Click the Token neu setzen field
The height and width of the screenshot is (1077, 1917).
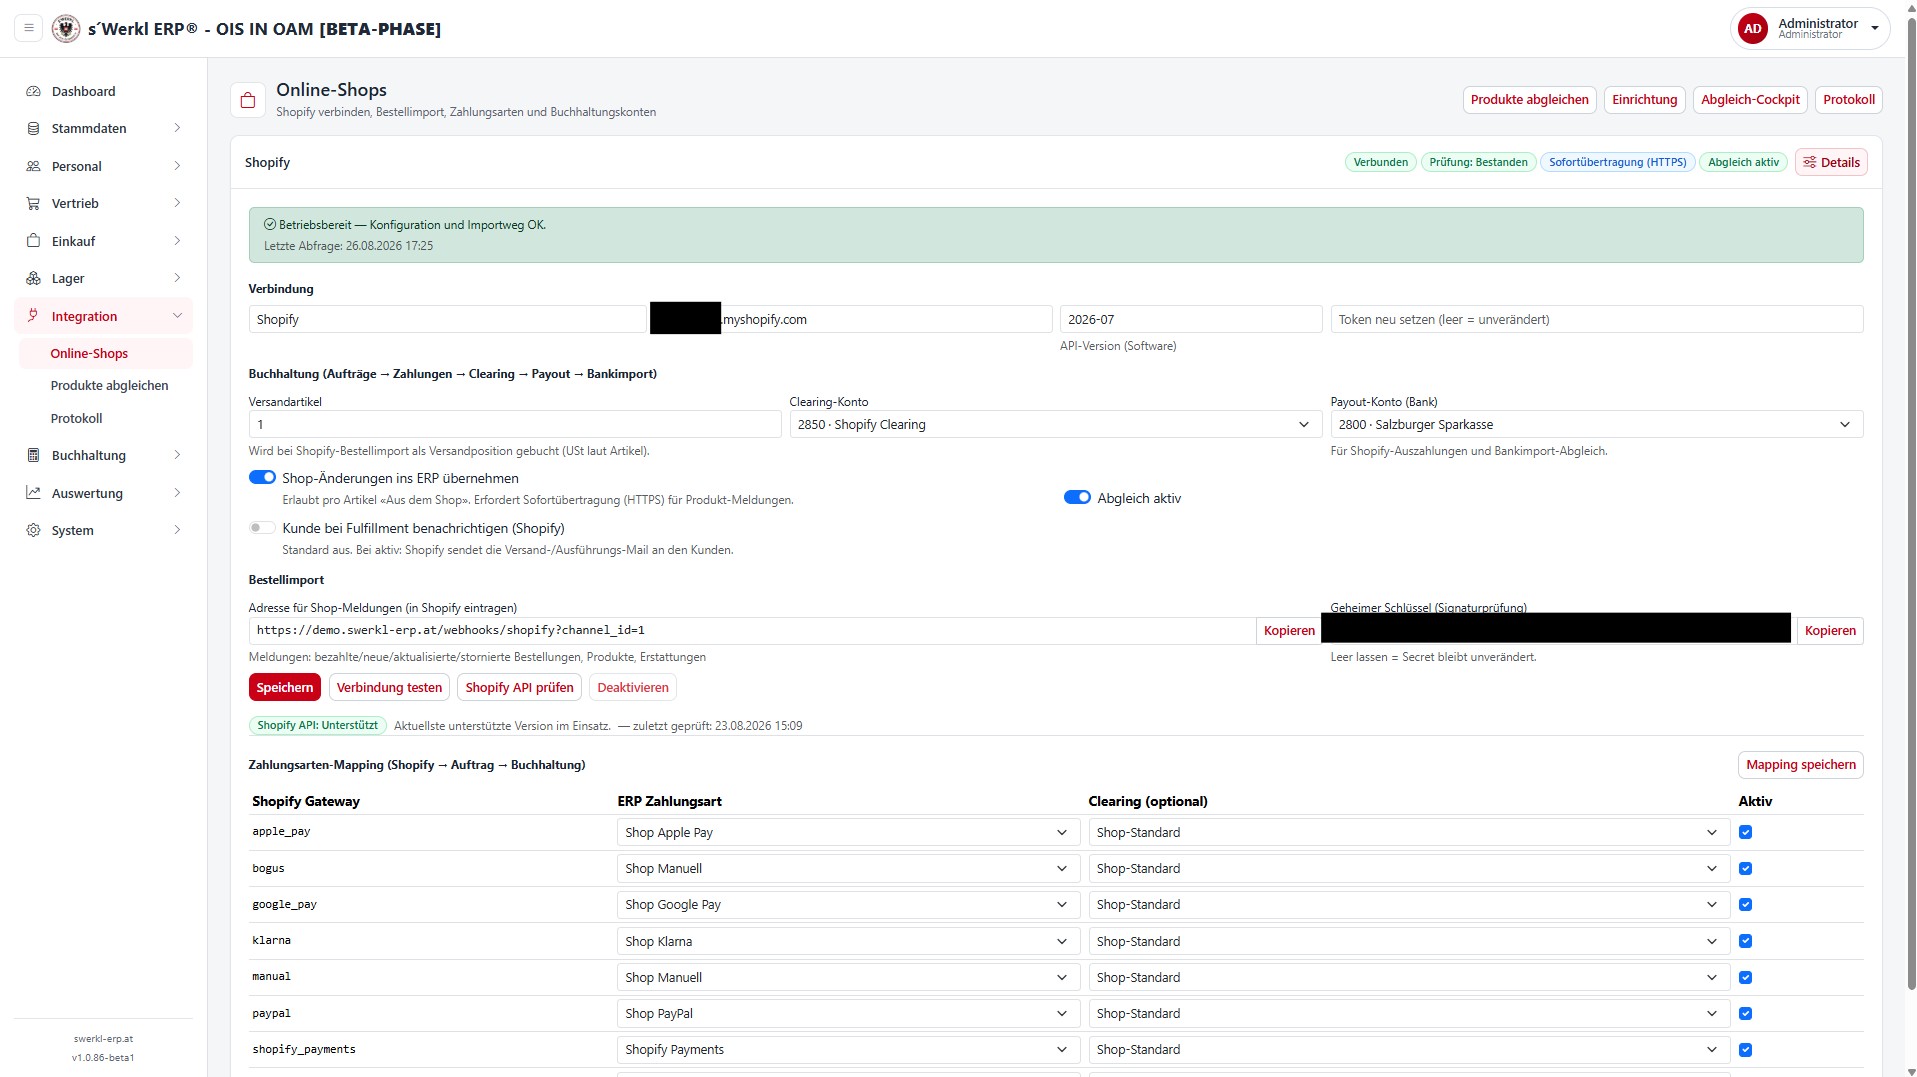pos(1596,319)
